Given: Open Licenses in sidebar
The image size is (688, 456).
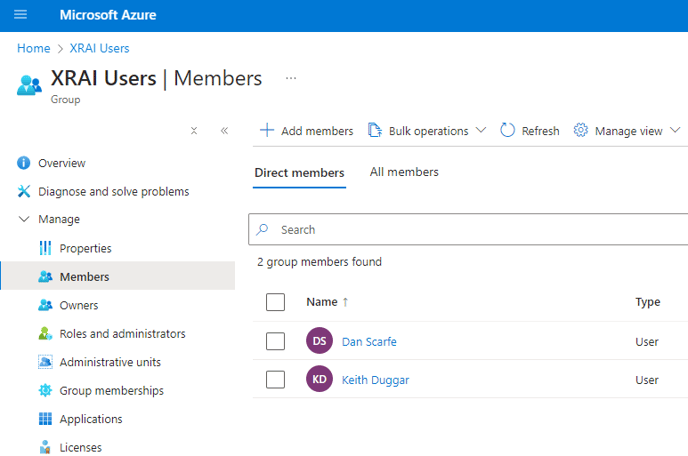Looking at the screenshot, I should 80,448.
